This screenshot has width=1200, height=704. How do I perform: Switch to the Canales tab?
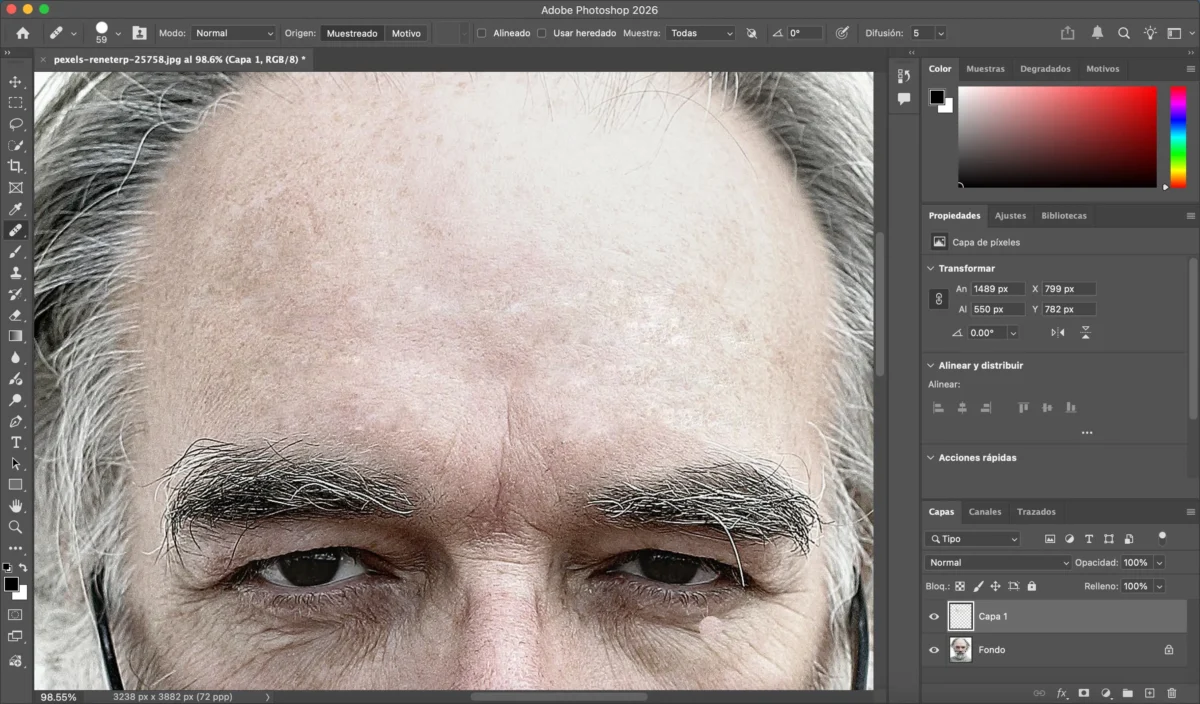tap(985, 512)
